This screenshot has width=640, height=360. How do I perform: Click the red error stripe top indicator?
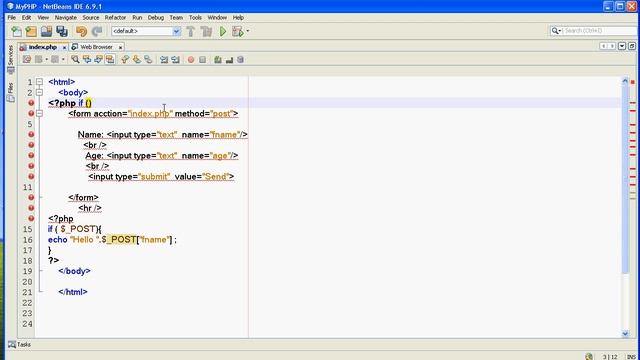point(633,82)
